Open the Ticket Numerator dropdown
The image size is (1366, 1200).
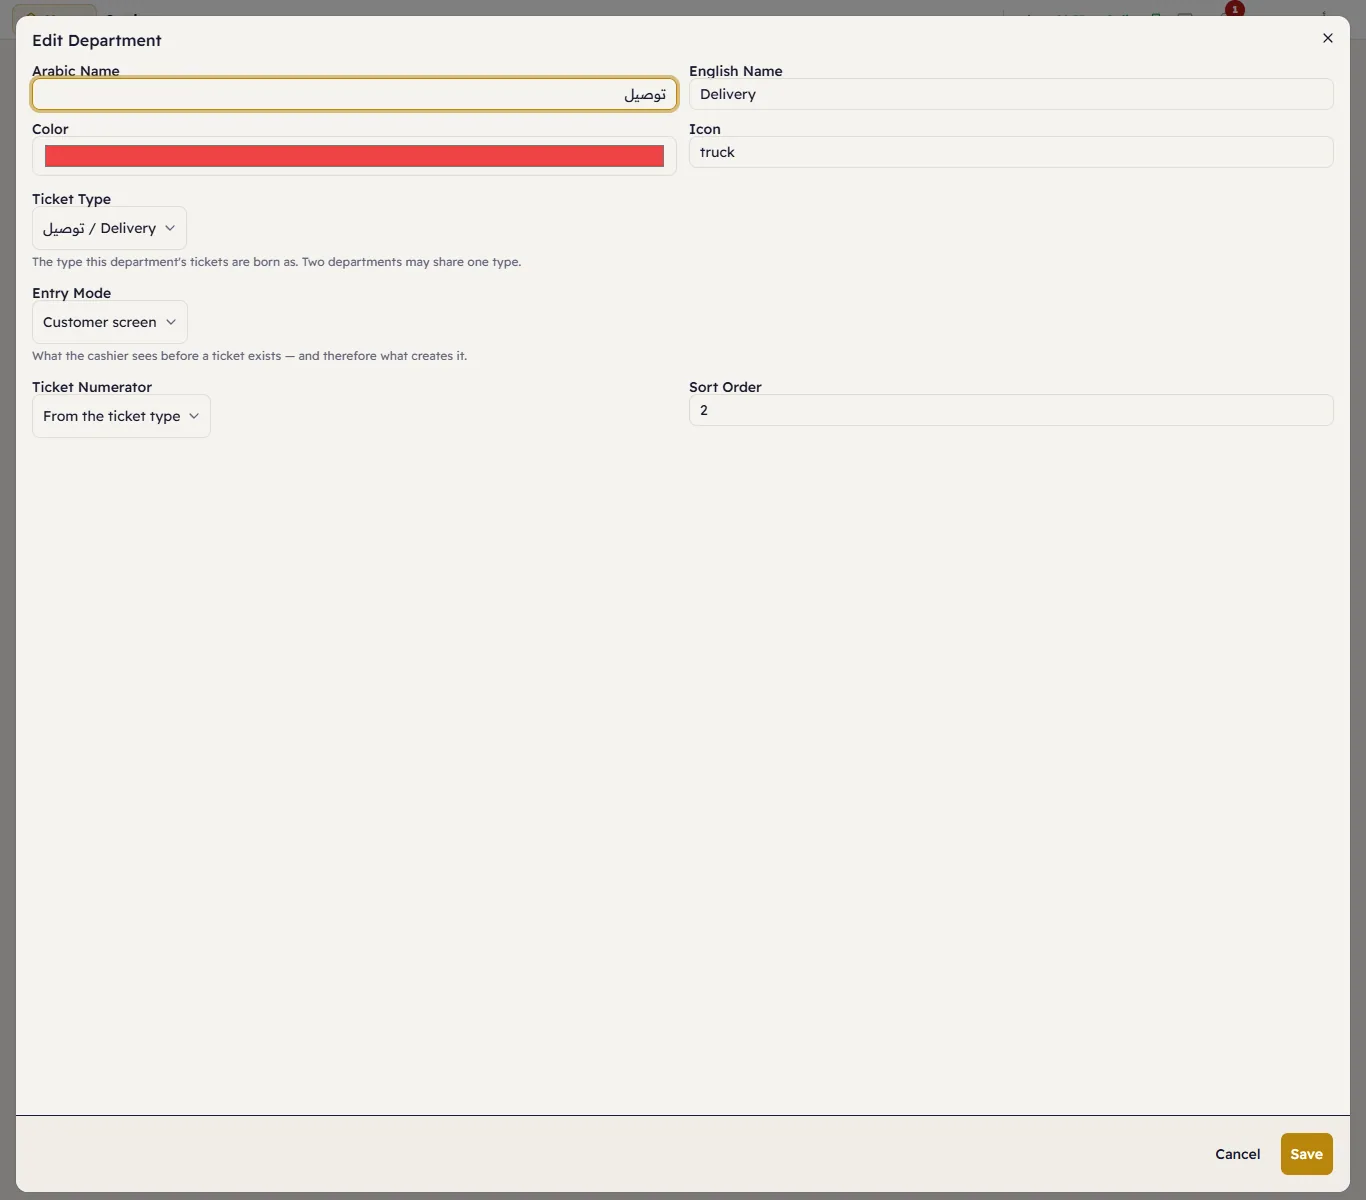(x=121, y=416)
